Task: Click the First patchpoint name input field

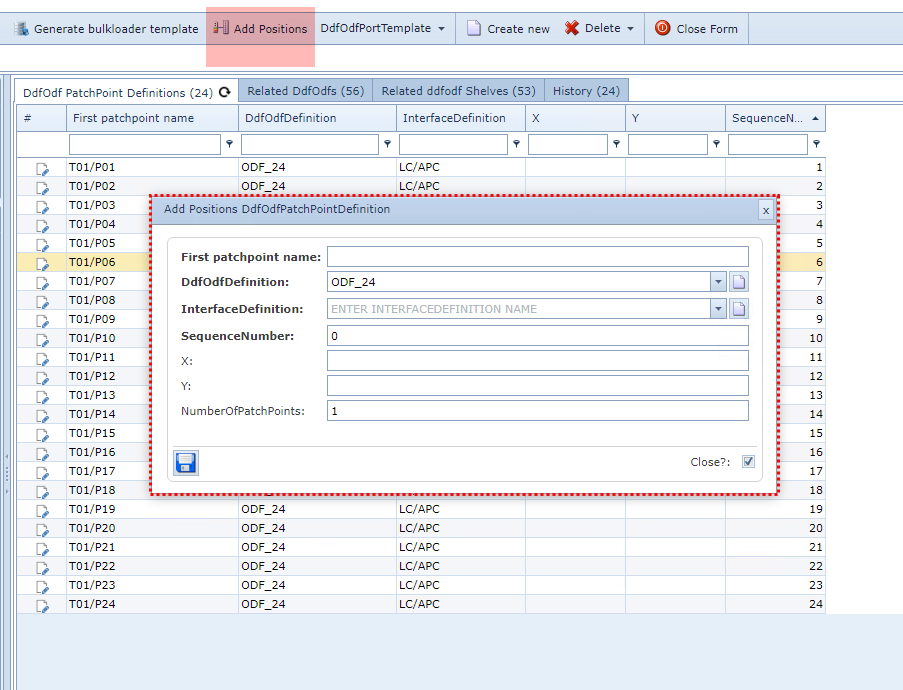Action: coord(537,257)
